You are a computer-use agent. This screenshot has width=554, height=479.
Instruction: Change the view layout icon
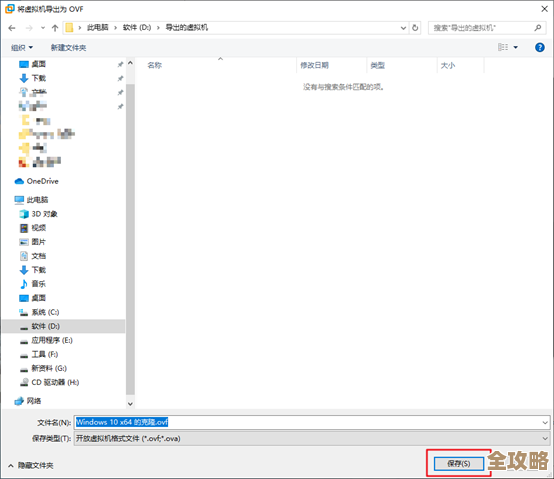click(x=503, y=47)
